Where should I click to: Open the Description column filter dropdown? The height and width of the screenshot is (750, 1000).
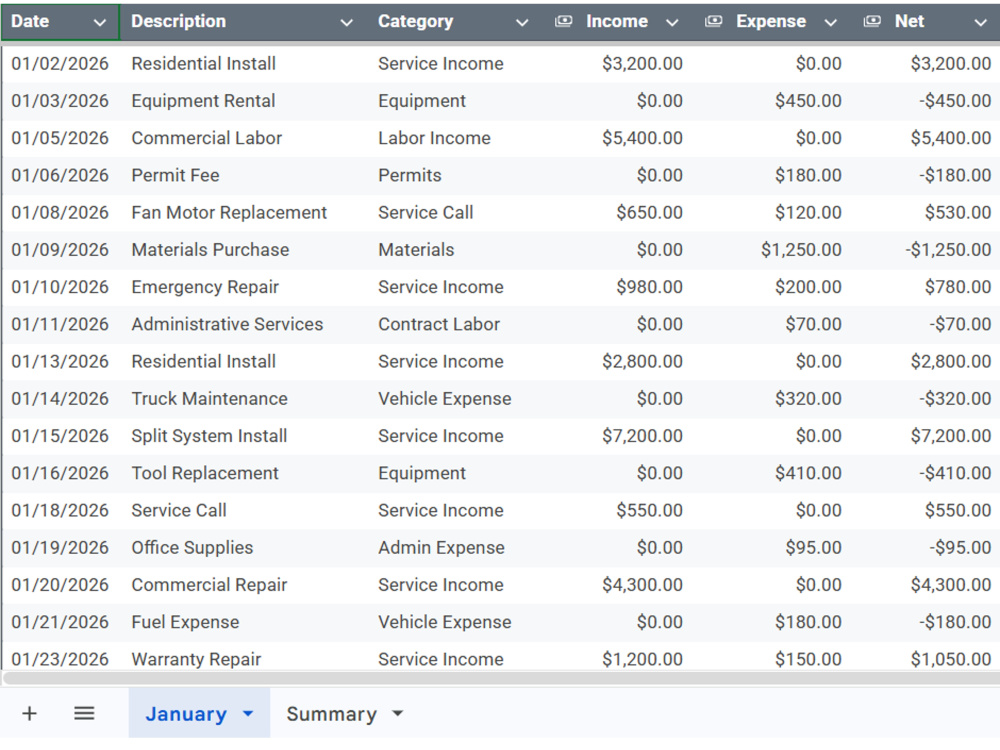point(346,22)
